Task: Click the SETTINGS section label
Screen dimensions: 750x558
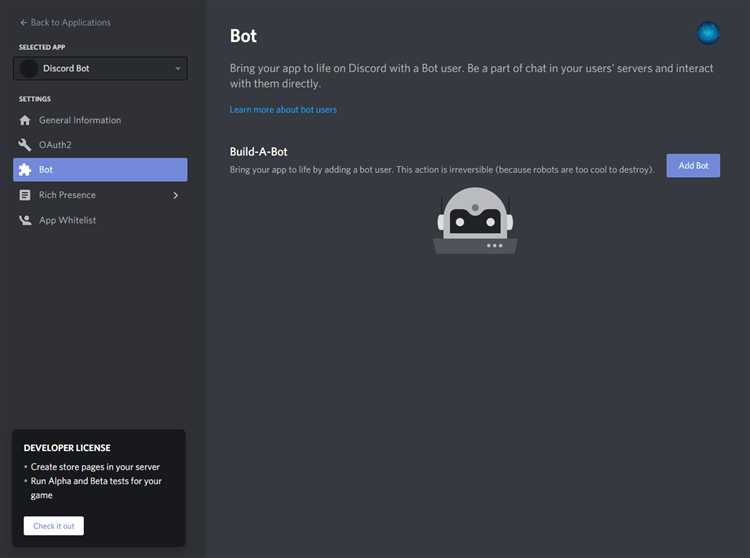Action: point(34,99)
